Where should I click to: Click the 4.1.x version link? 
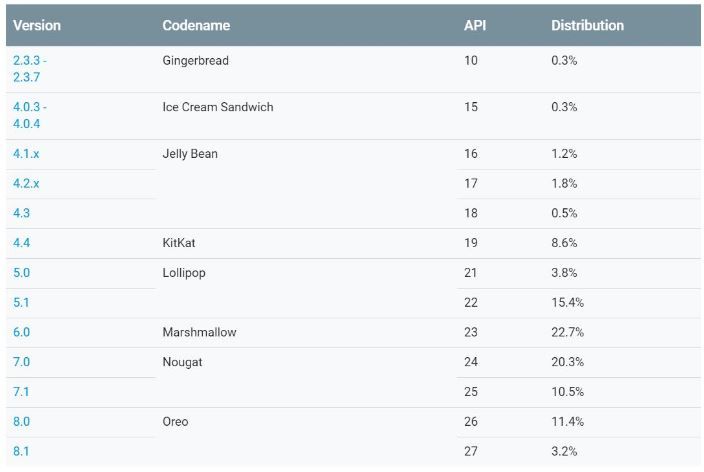tap(26, 154)
